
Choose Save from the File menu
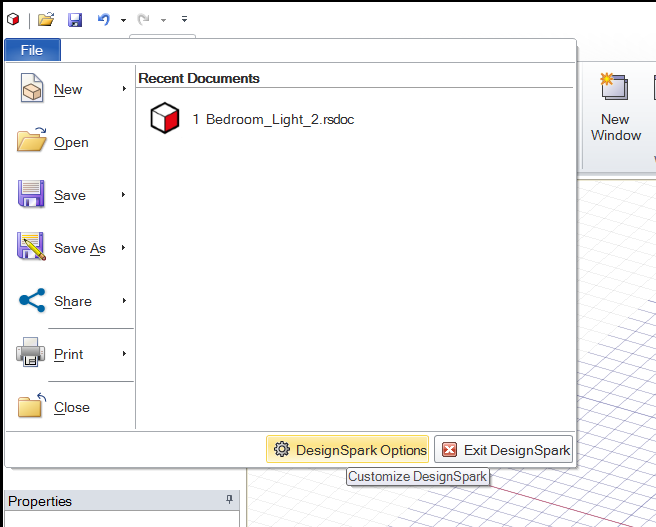tap(69, 195)
